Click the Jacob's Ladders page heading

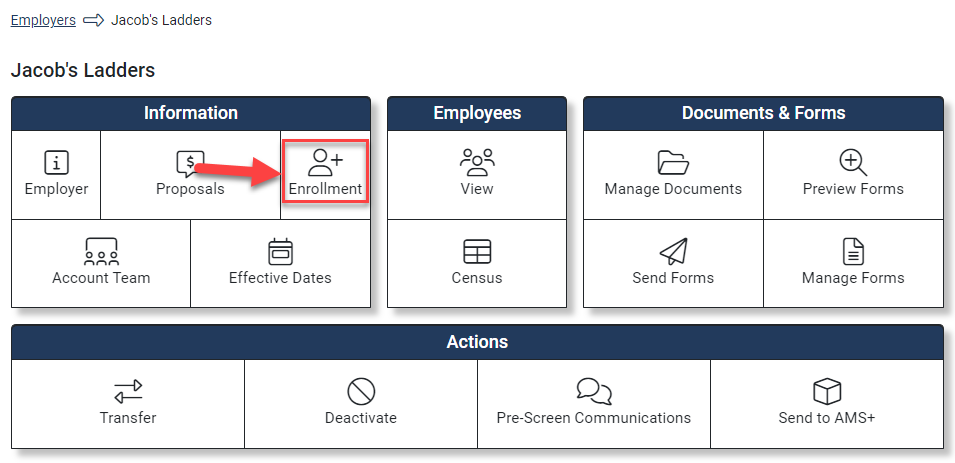(83, 71)
